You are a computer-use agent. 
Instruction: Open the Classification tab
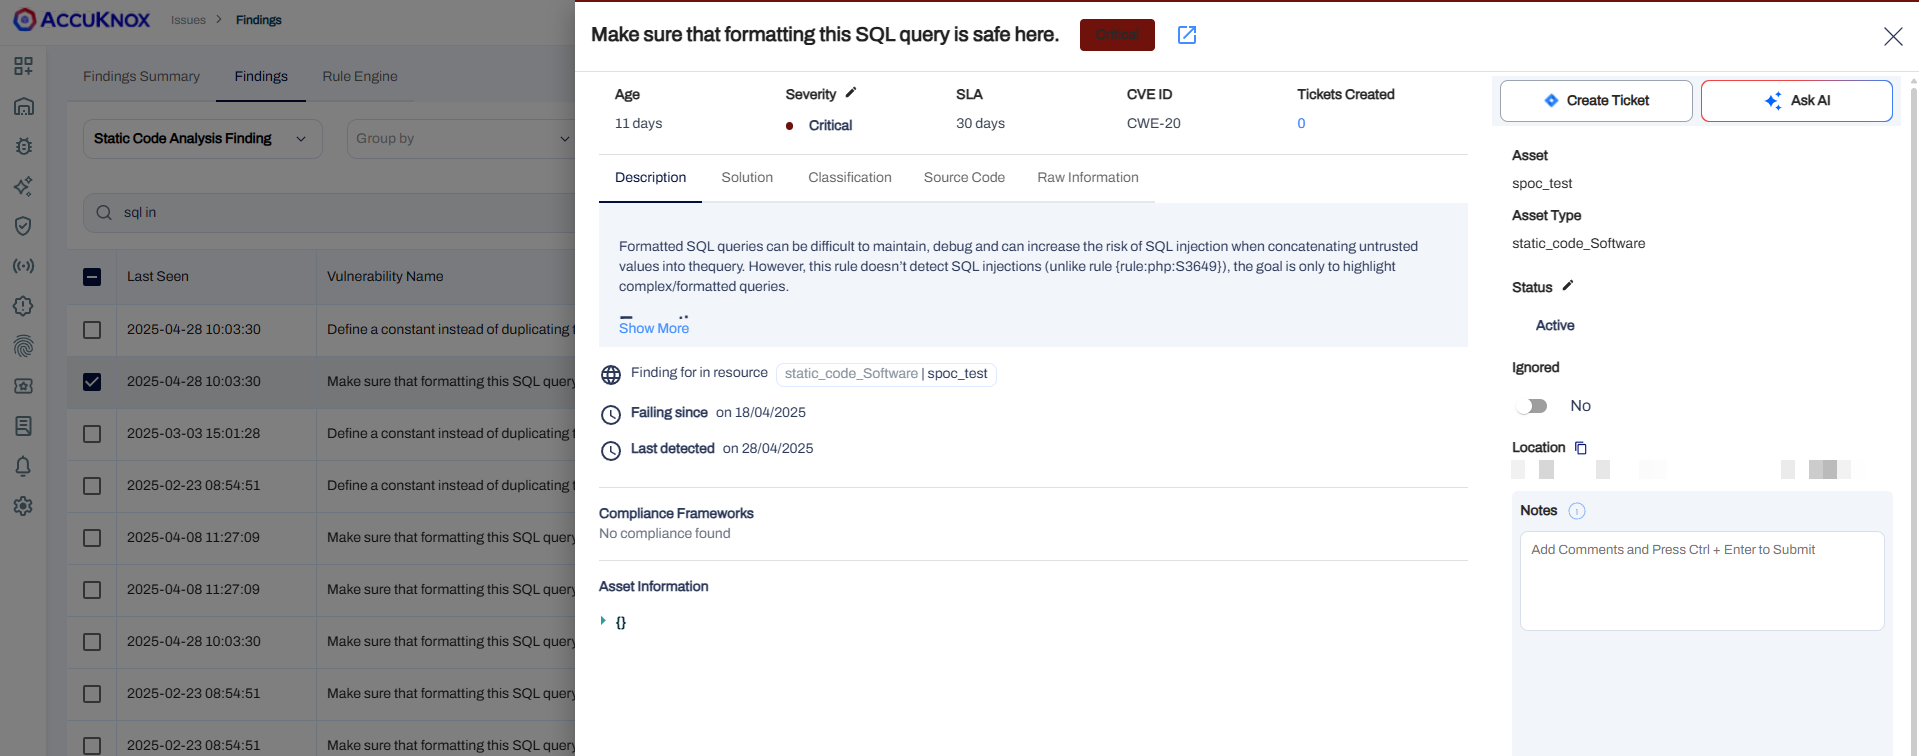click(x=850, y=177)
